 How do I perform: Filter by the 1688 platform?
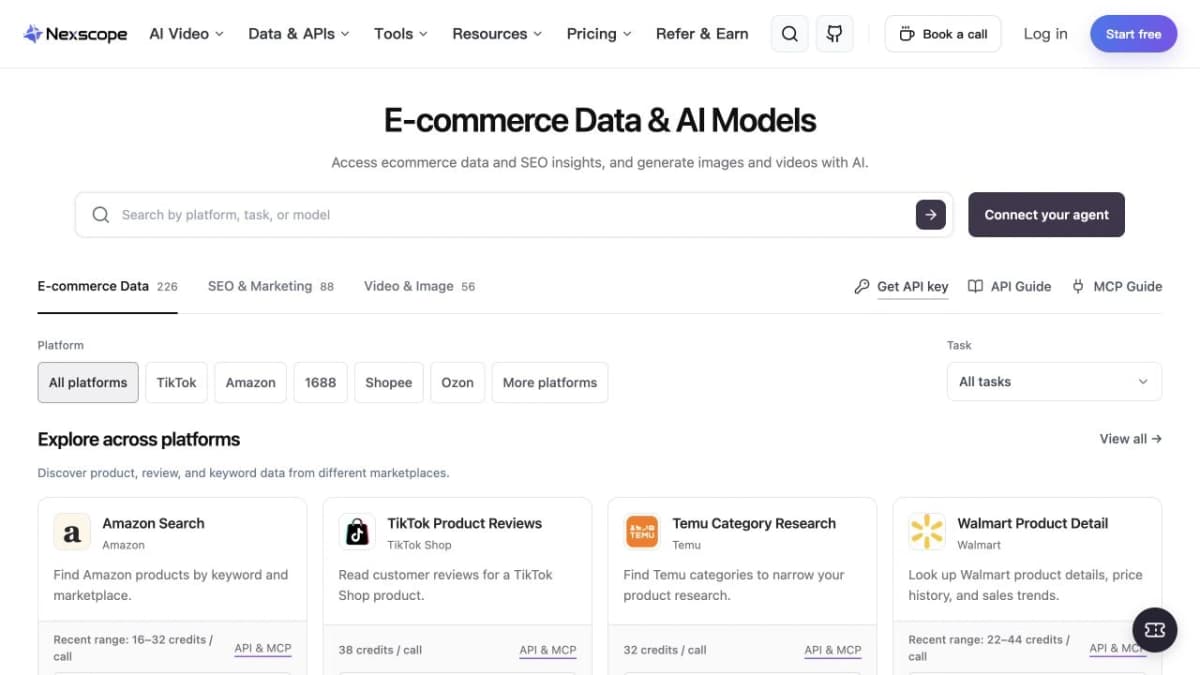320,382
